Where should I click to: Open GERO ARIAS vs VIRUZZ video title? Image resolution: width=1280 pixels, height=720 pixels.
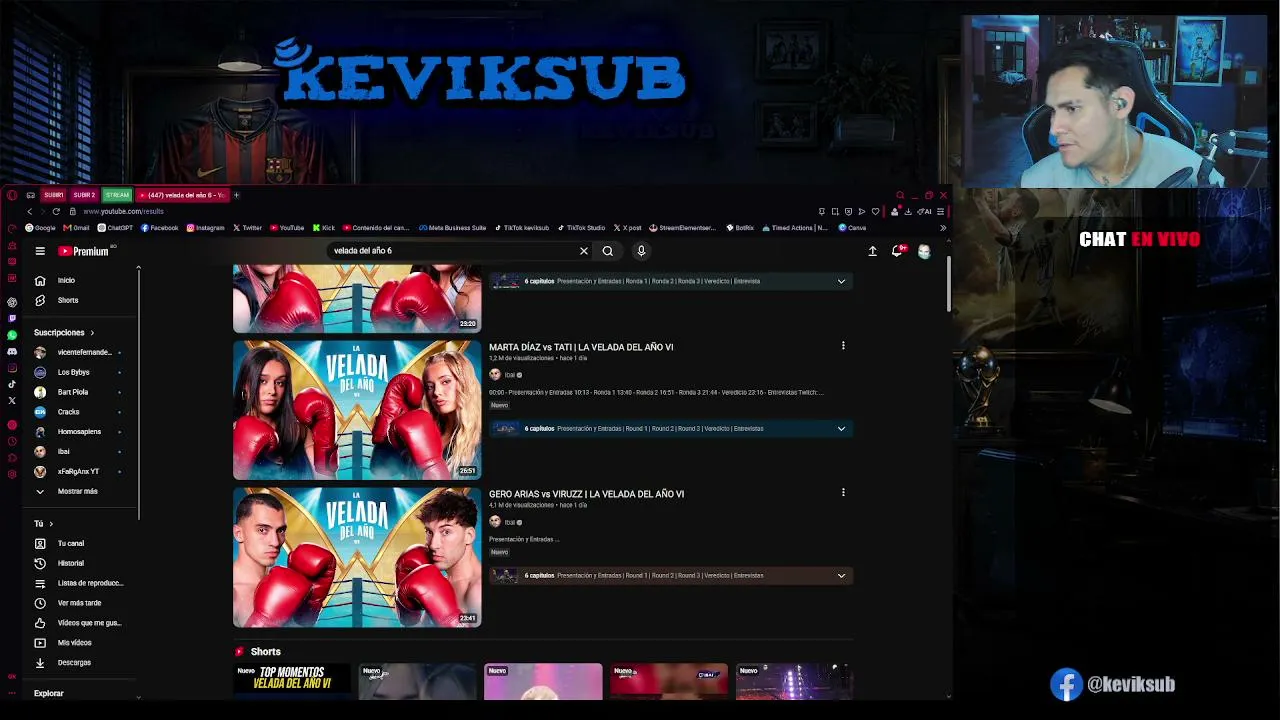pos(586,494)
